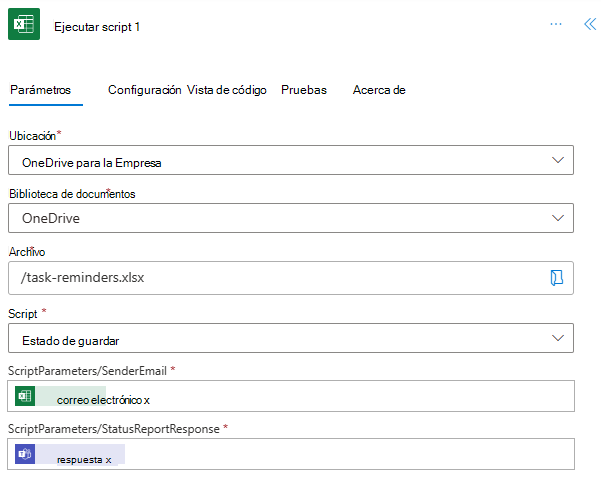
Task: Open the Acerca de tab
Action: [x=378, y=90]
